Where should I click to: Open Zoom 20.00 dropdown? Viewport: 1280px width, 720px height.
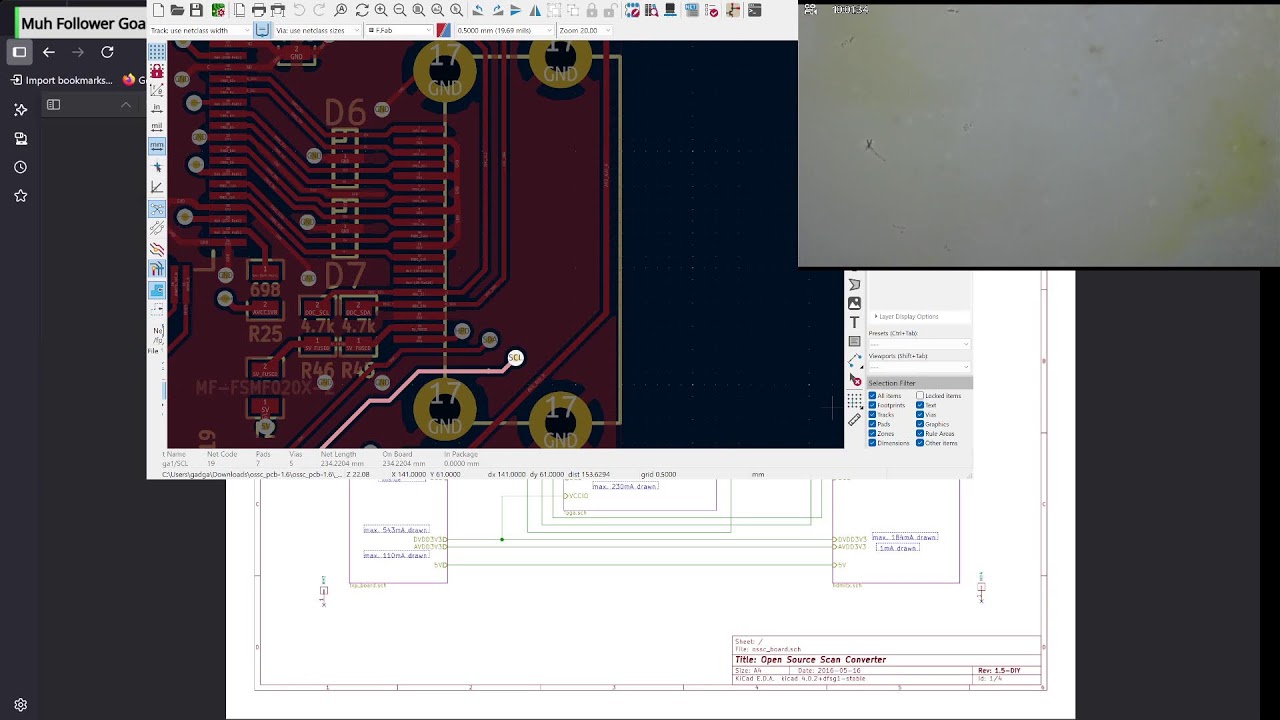tap(585, 30)
